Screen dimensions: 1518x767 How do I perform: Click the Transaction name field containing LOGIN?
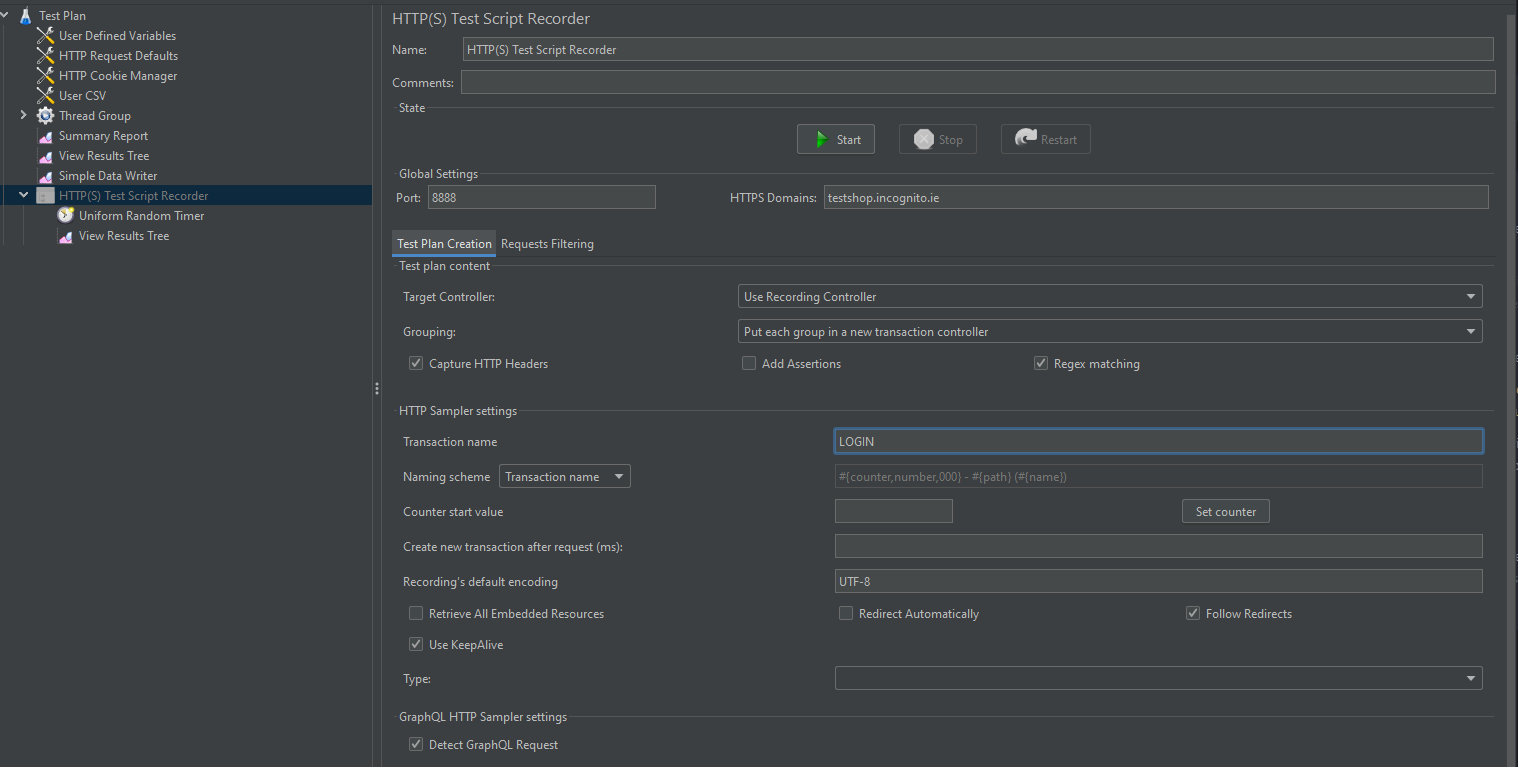tap(1159, 441)
